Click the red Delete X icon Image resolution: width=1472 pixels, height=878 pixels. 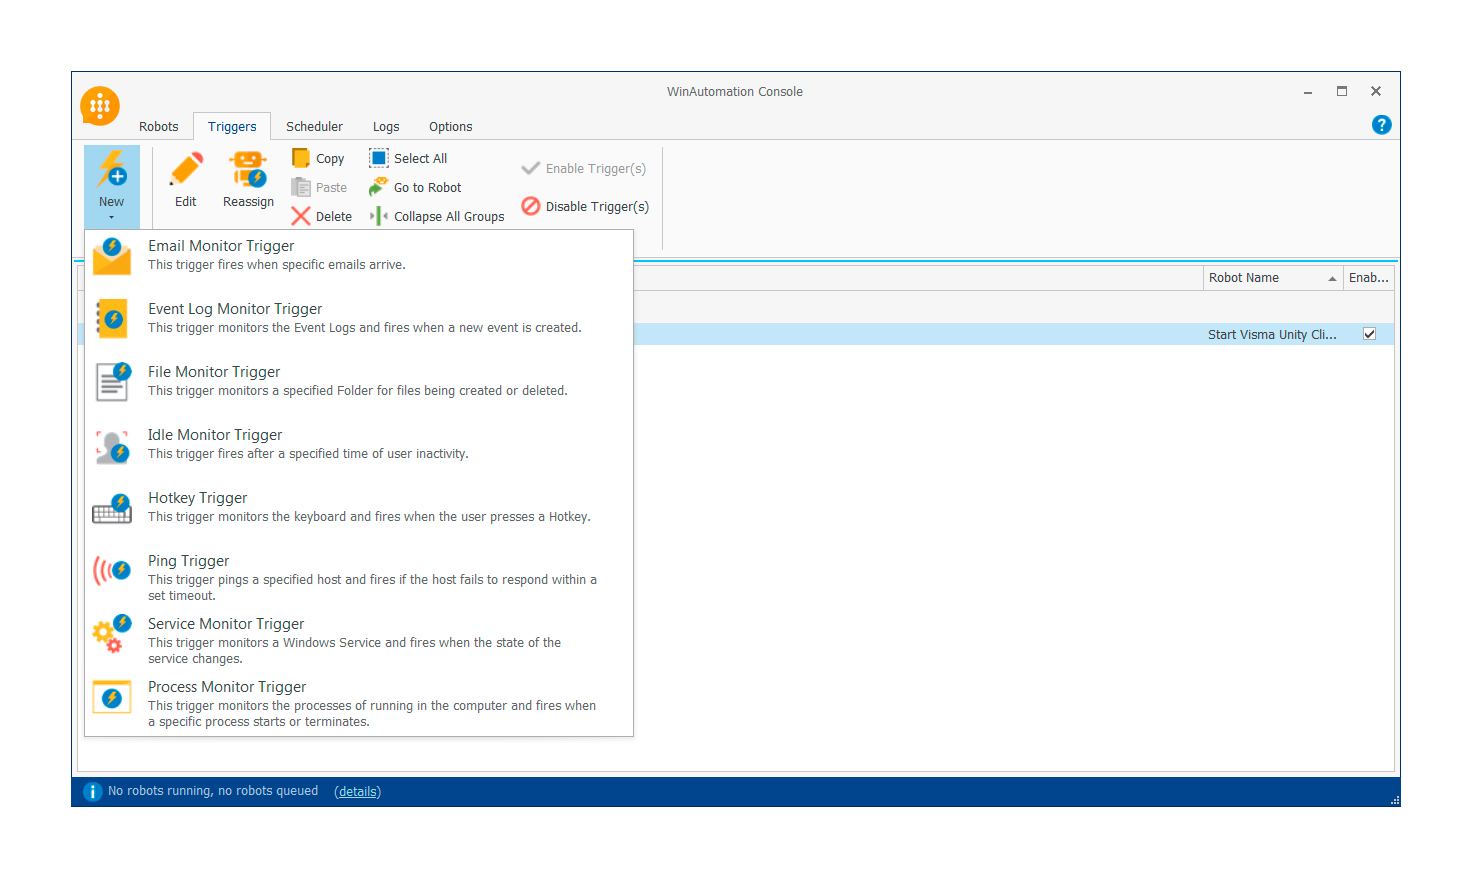(301, 216)
